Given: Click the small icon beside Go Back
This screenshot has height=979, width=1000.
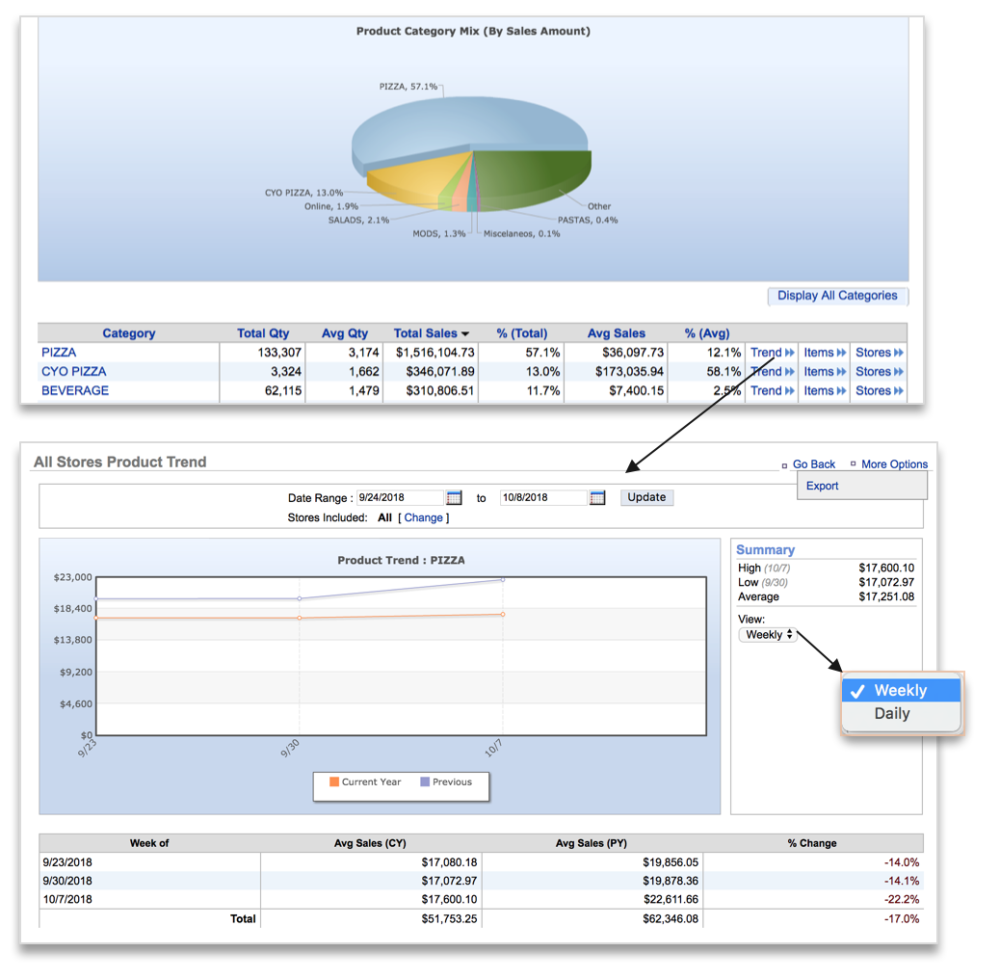Looking at the screenshot, I should (x=783, y=464).
